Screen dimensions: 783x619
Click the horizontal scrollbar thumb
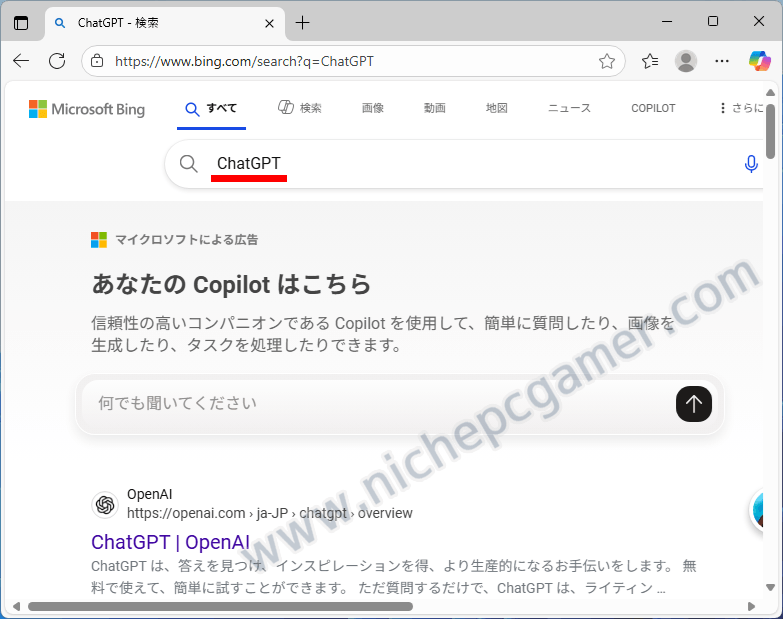220,607
